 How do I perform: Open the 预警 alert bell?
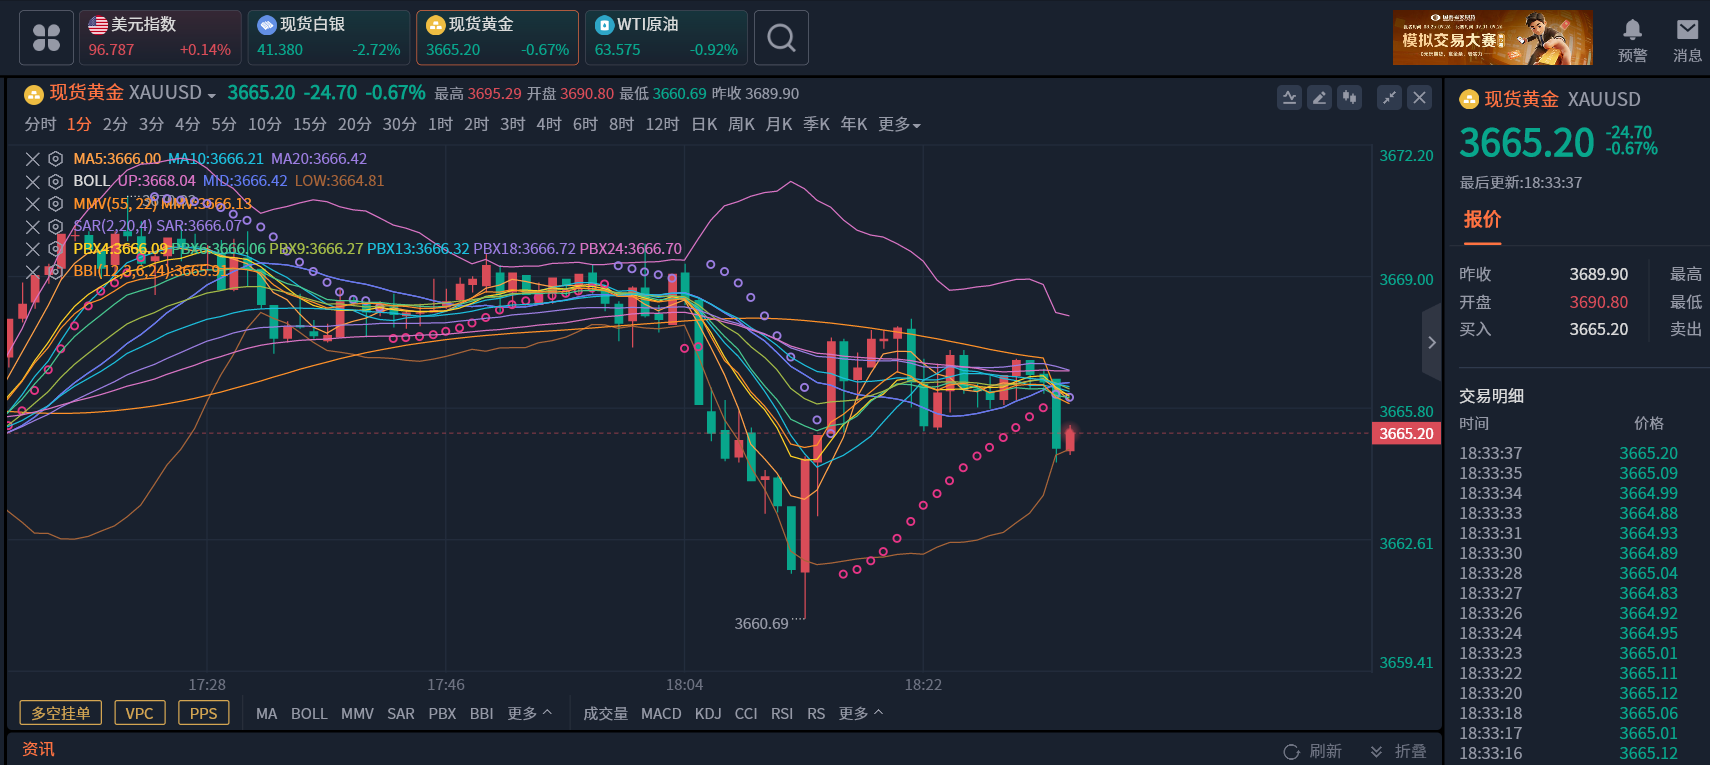(1632, 40)
